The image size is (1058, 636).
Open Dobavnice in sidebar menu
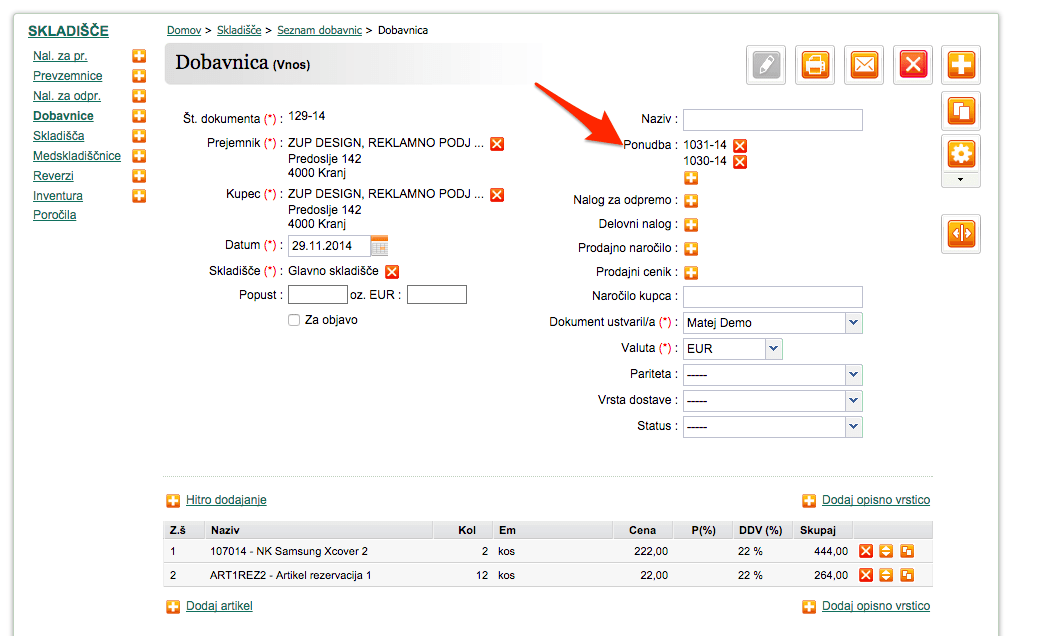(63, 116)
